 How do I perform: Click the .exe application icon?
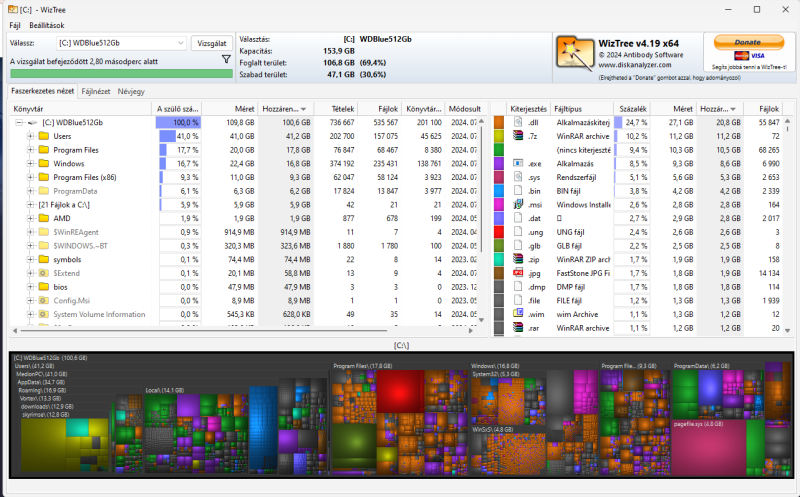(518, 164)
